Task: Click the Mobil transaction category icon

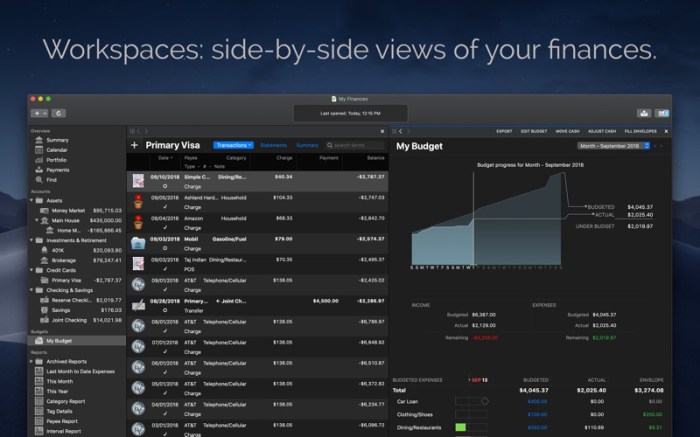Action: [x=137, y=244]
